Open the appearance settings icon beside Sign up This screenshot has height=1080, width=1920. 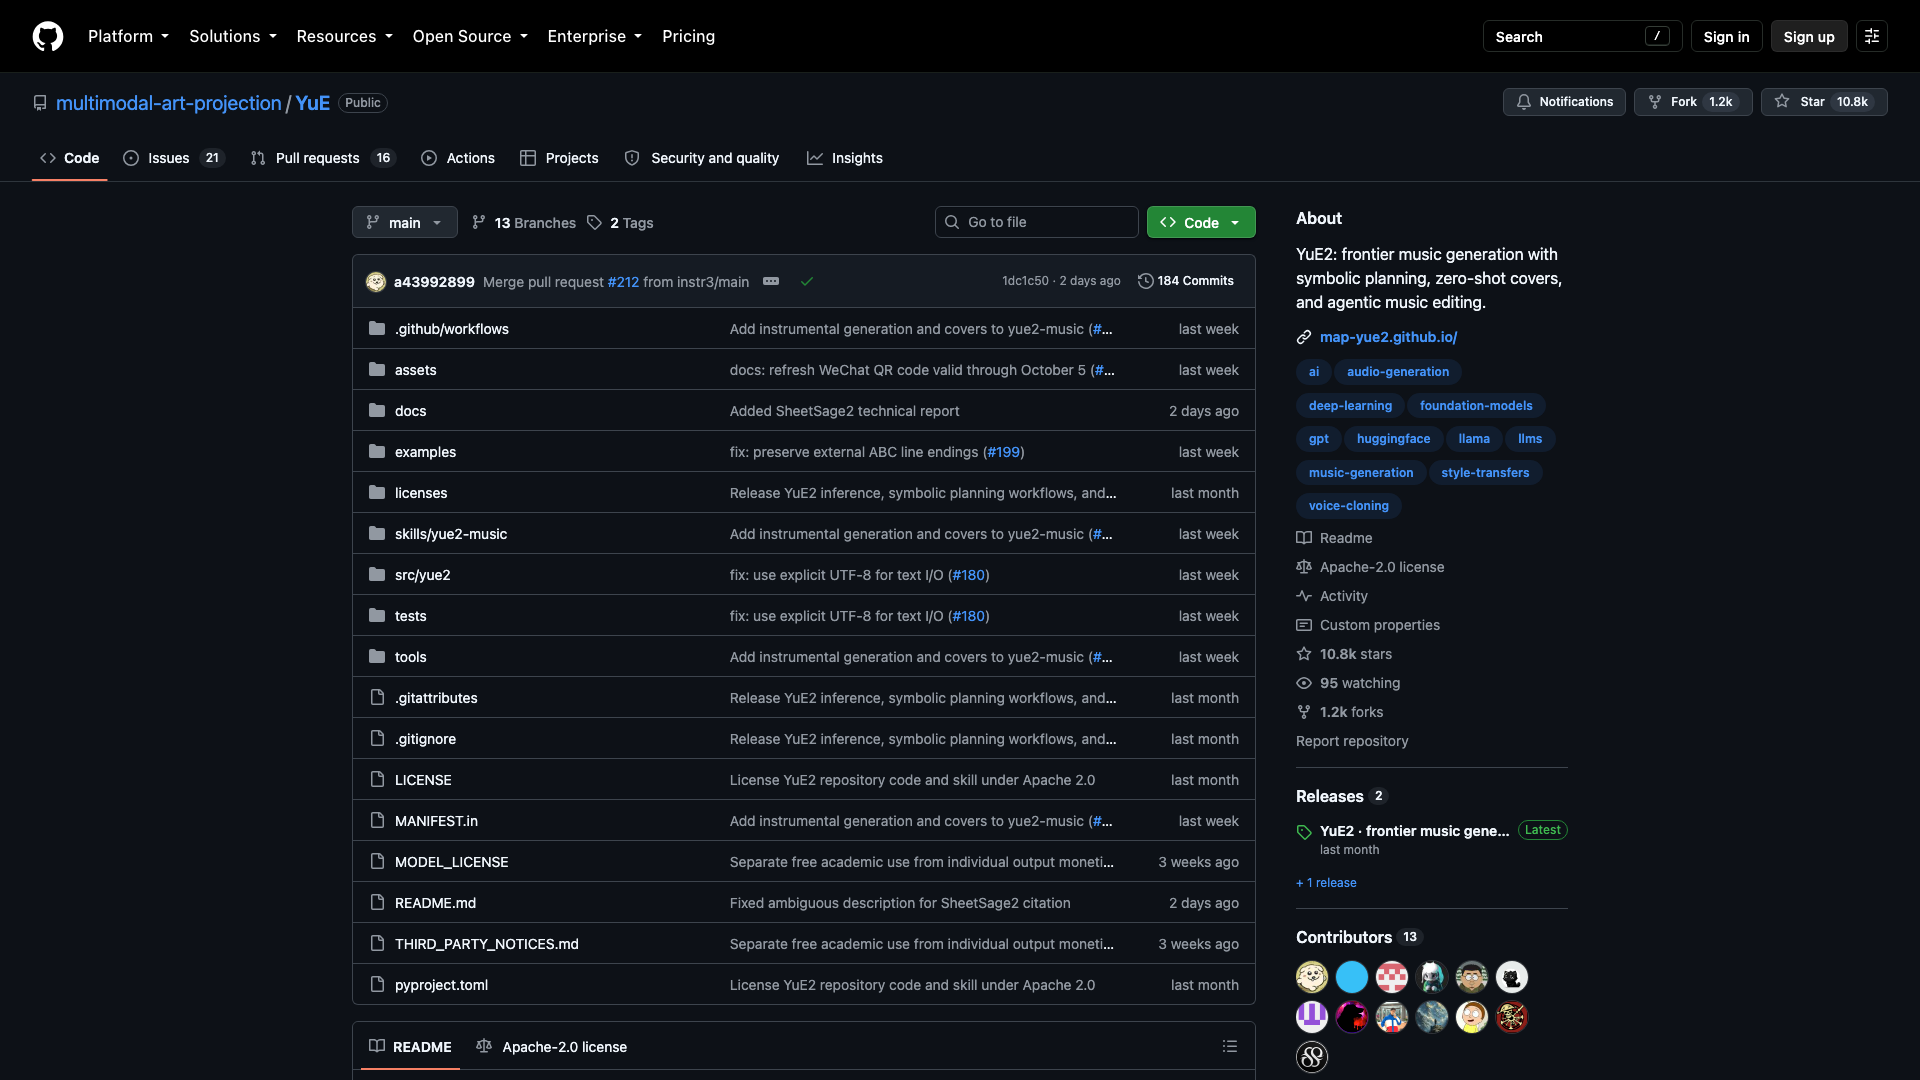coord(1872,36)
